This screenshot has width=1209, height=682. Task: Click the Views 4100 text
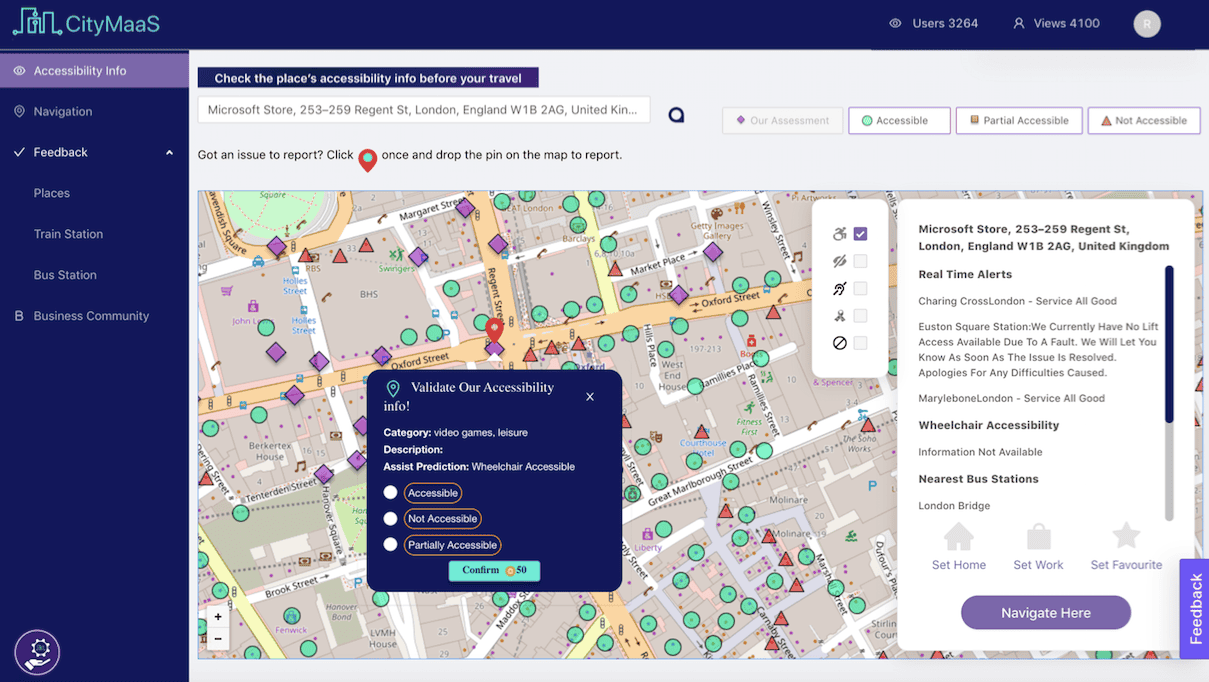[x=1066, y=23]
